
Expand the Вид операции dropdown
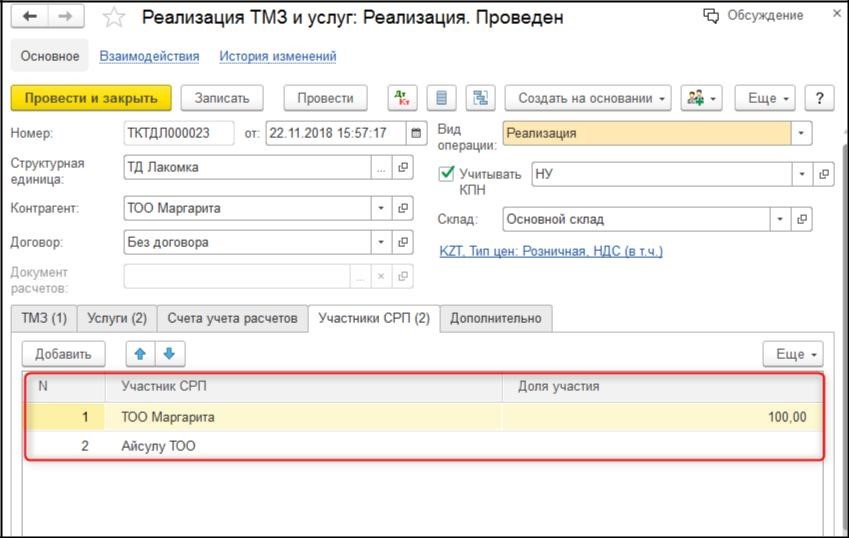click(801, 133)
